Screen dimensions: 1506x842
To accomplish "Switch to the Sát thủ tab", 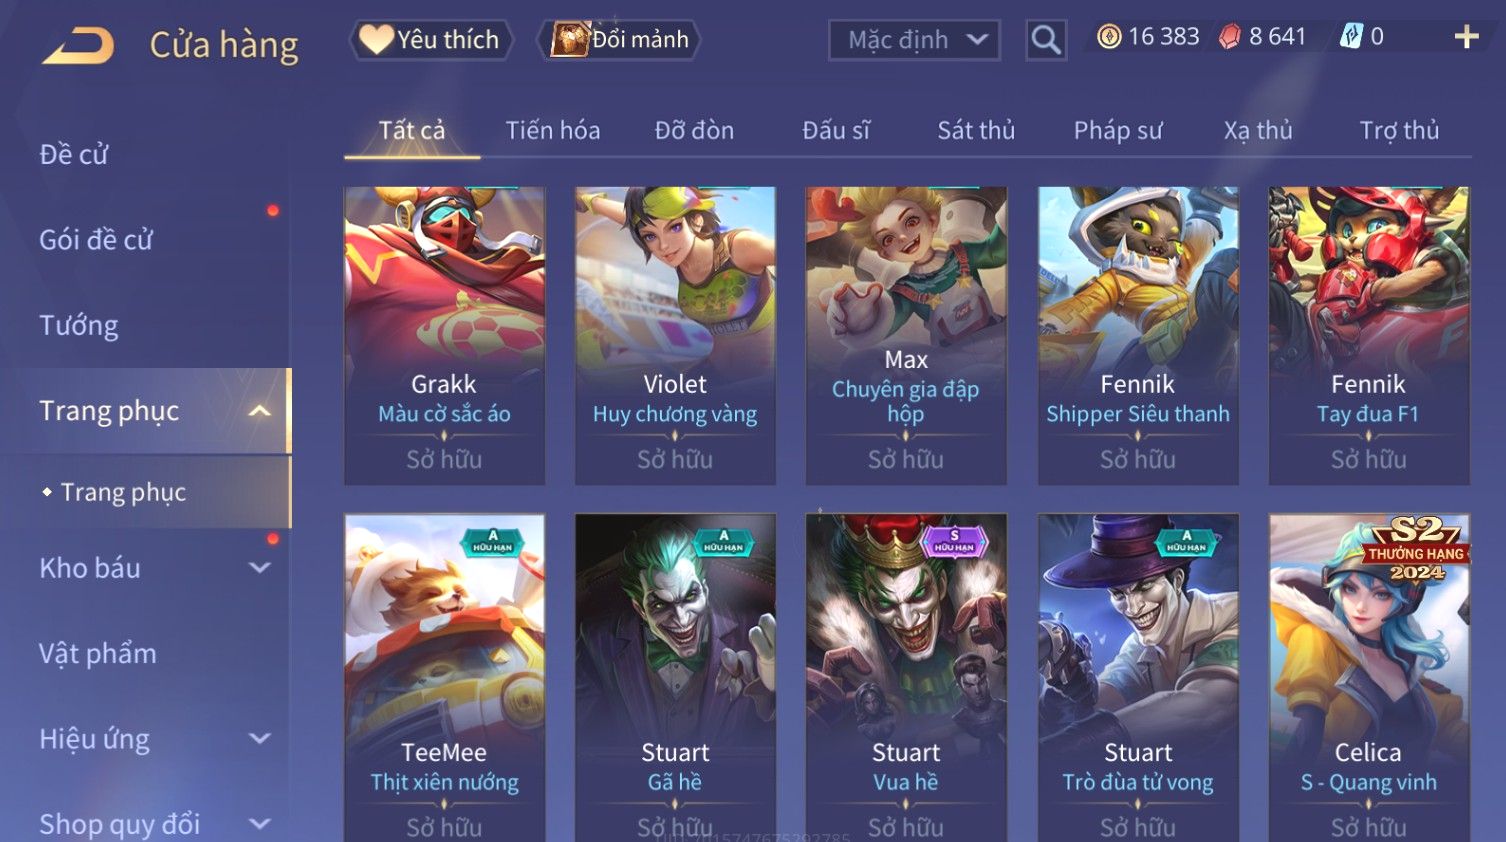I will click(976, 130).
